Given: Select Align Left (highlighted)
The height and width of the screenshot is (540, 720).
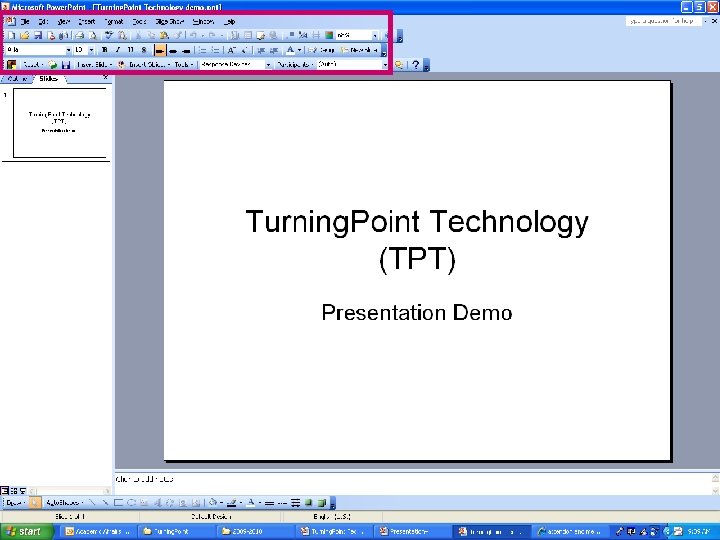Looking at the screenshot, I should [x=160, y=50].
